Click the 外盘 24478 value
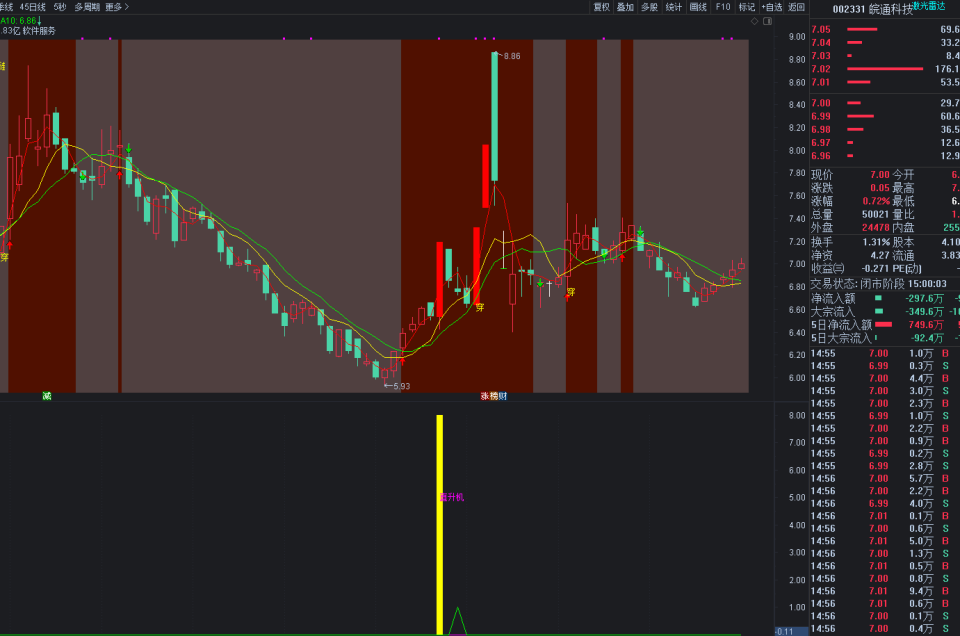960x636 pixels. click(876, 228)
